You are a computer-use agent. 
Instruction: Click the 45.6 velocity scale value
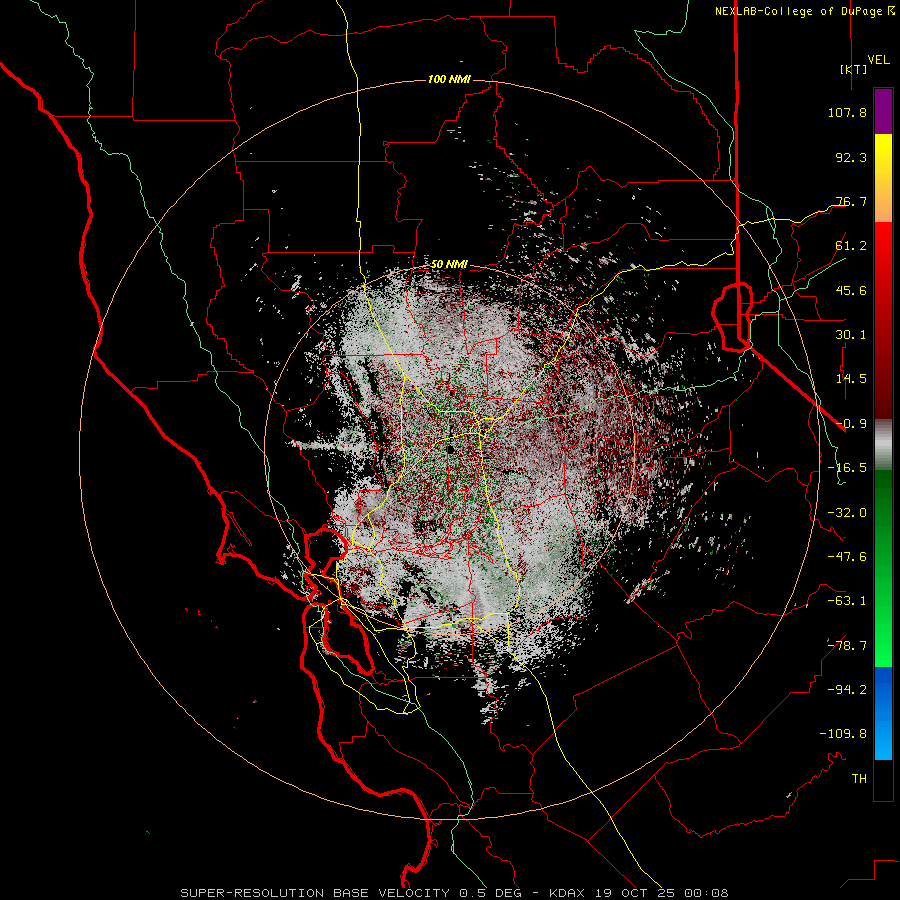851,290
